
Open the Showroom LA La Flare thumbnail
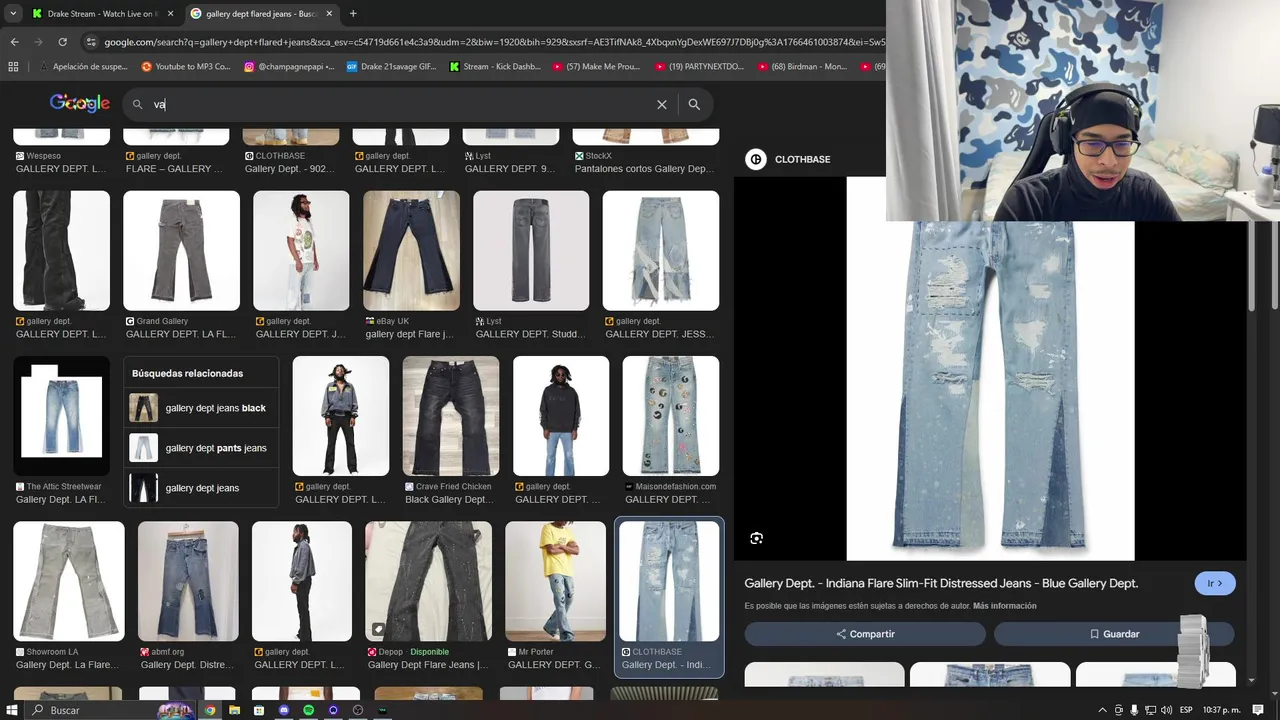pyautogui.click(x=68, y=581)
